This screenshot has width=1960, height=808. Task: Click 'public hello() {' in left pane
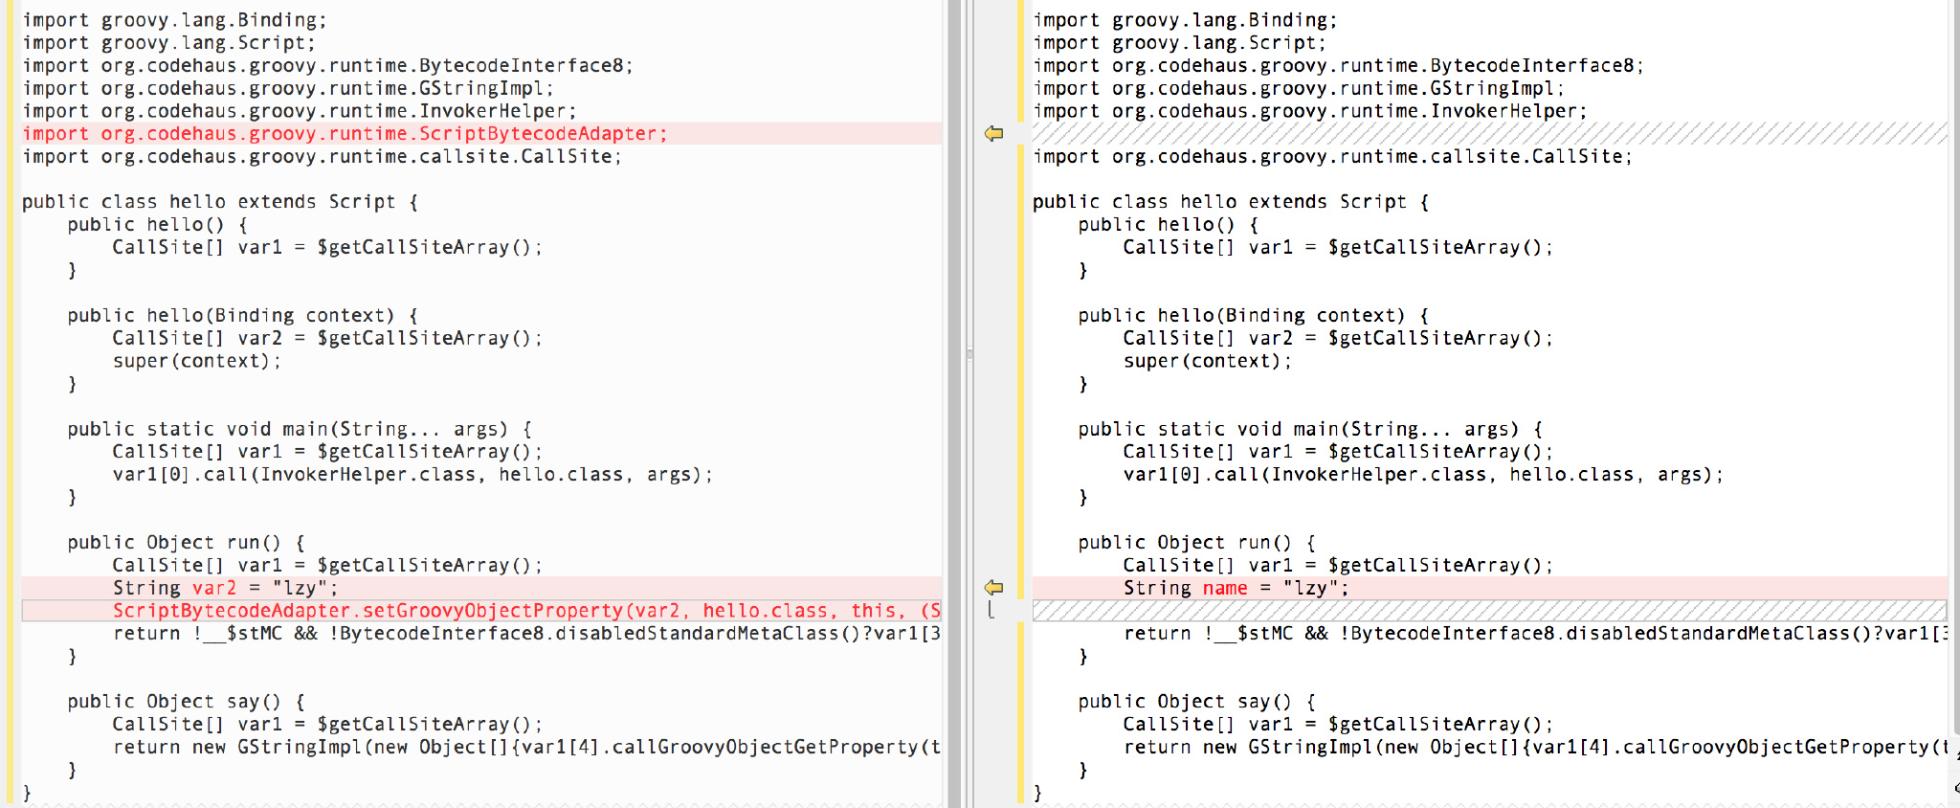point(157,225)
